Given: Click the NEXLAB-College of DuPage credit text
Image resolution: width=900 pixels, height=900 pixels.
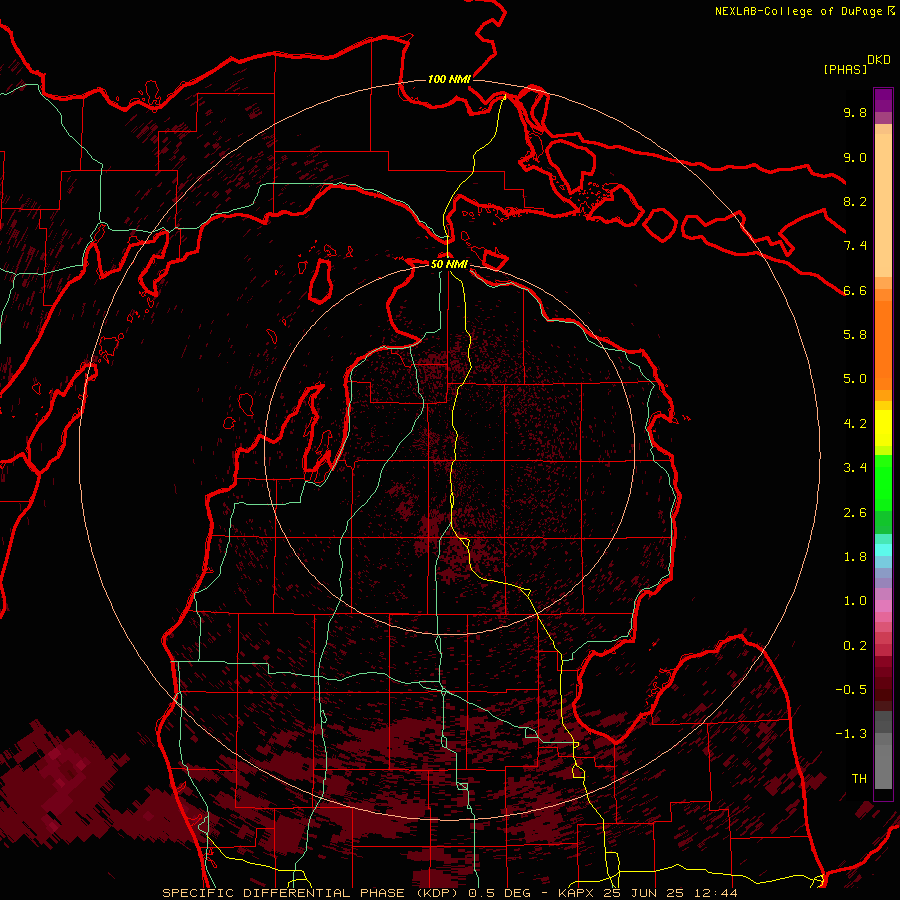Looking at the screenshot, I should point(798,11).
